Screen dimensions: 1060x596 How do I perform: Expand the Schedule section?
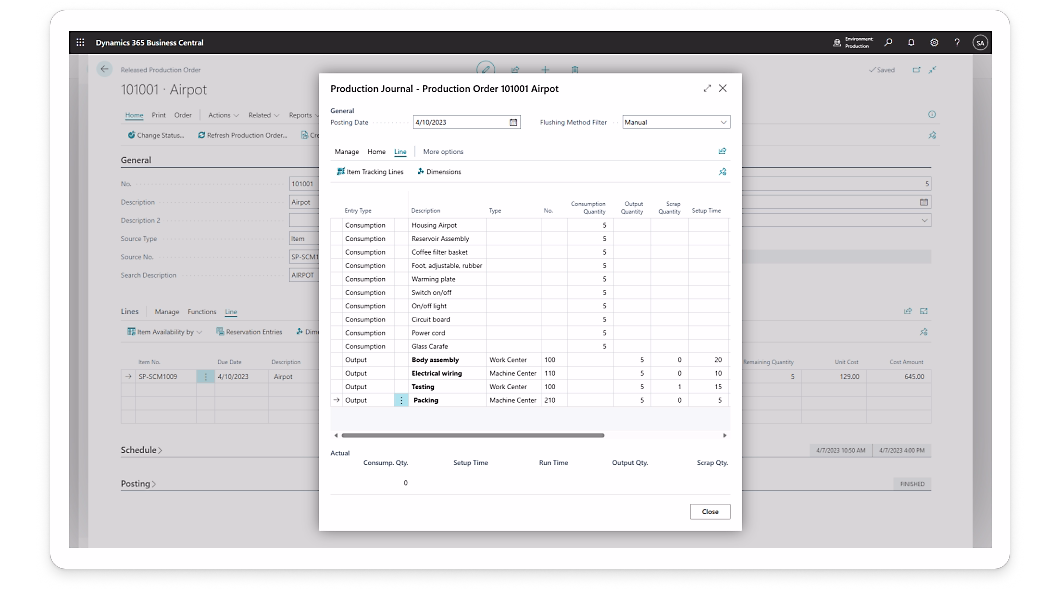pyautogui.click(x=141, y=450)
